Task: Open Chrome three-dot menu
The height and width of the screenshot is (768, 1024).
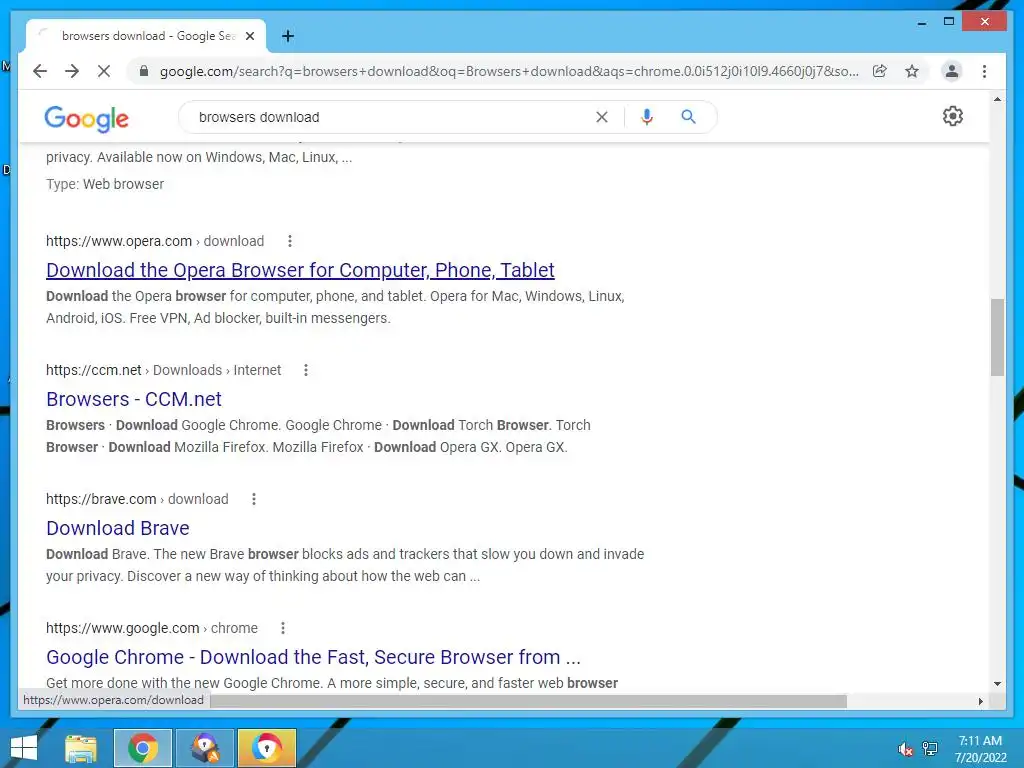Action: tap(984, 71)
